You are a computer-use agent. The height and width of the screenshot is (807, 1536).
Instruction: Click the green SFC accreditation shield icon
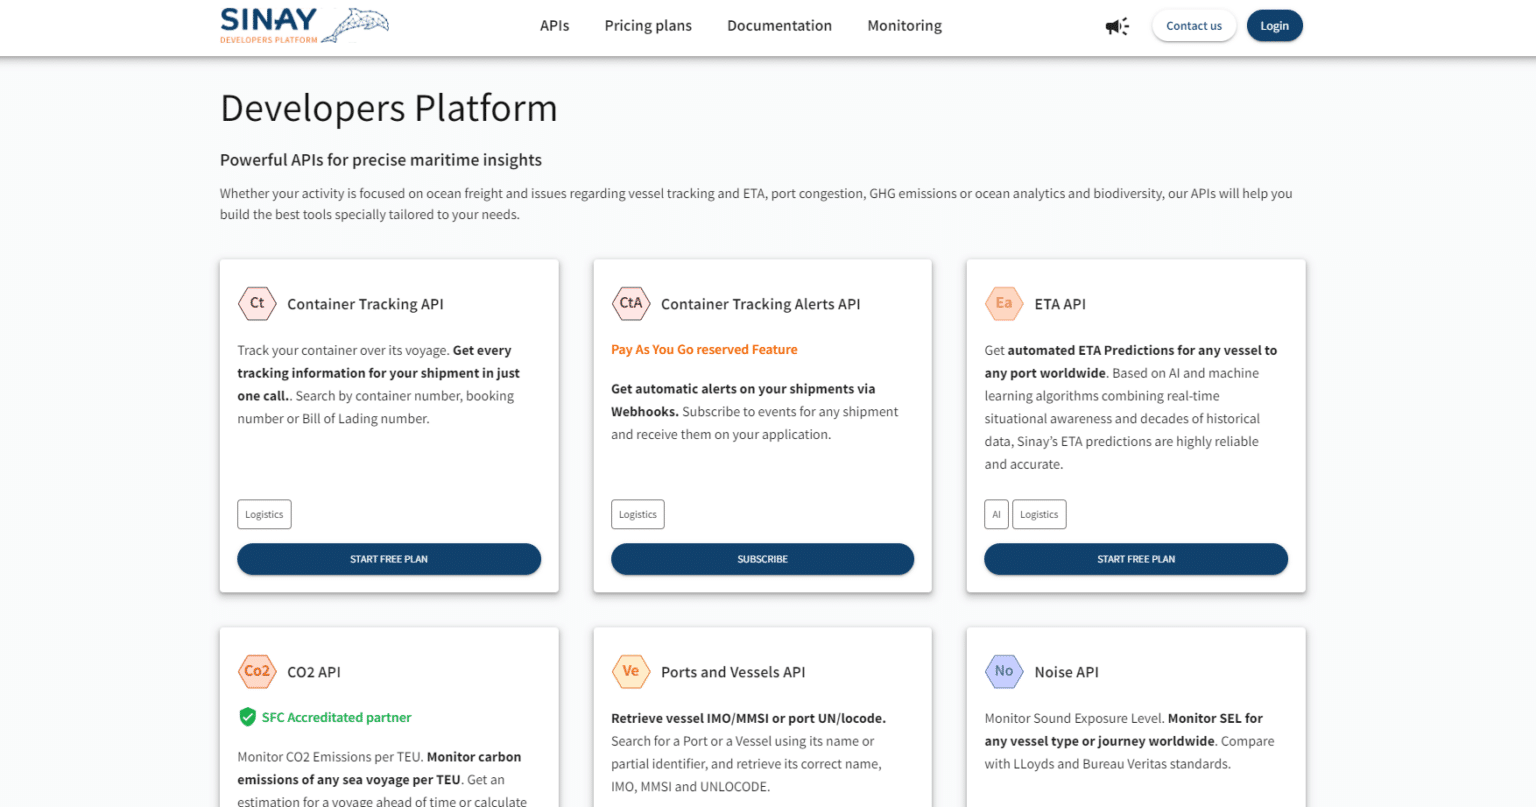[x=247, y=717]
